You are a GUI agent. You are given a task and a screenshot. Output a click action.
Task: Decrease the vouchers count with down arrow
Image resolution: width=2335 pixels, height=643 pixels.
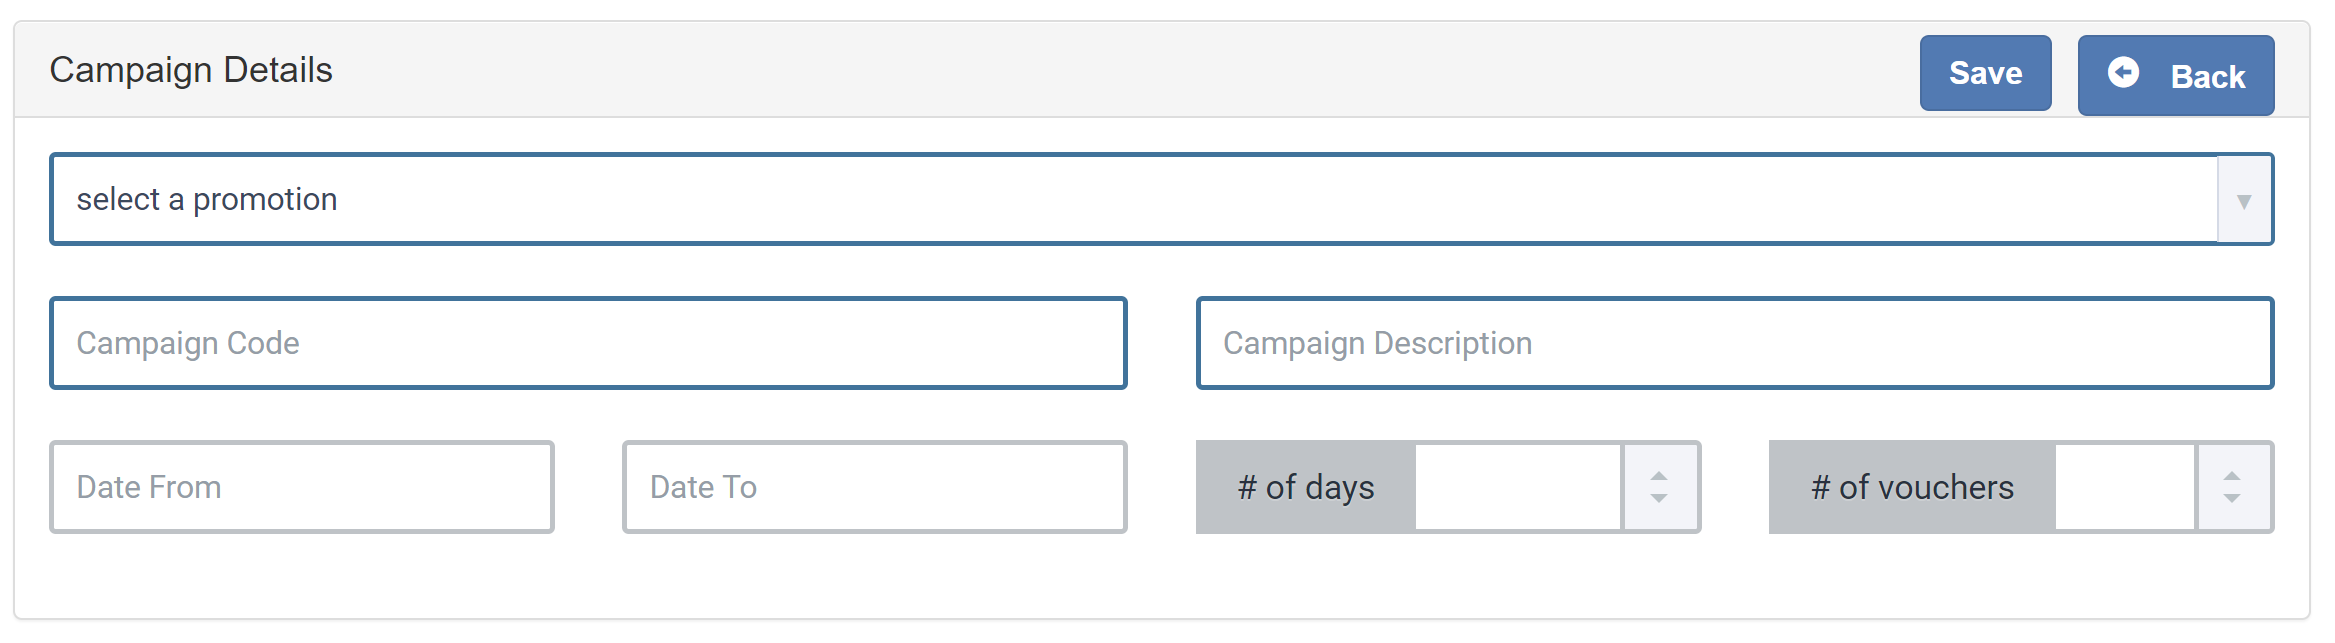coord(2232,498)
